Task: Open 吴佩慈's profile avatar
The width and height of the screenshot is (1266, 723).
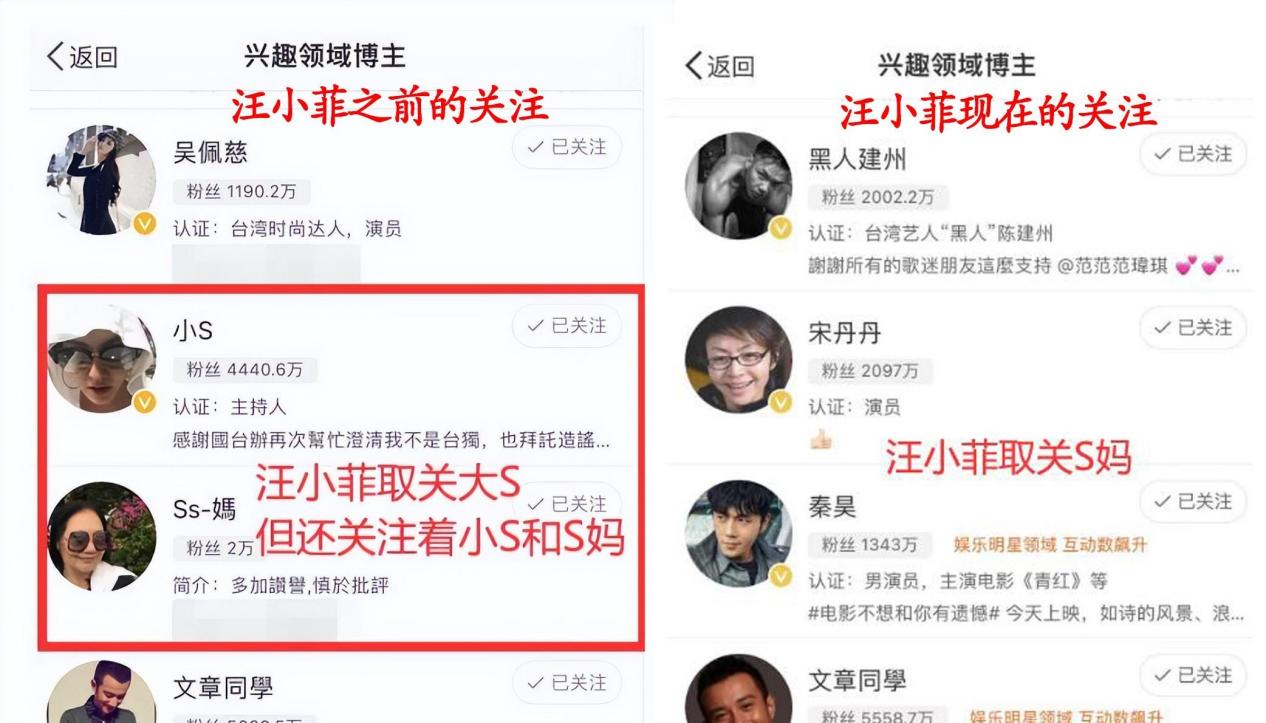Action: click(101, 180)
